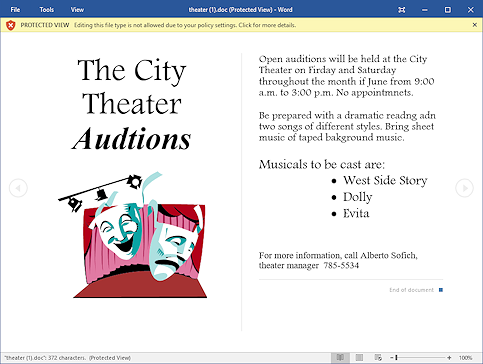483x364 pixels.
Task: Click the zoom in plus button
Action: click(x=449, y=358)
